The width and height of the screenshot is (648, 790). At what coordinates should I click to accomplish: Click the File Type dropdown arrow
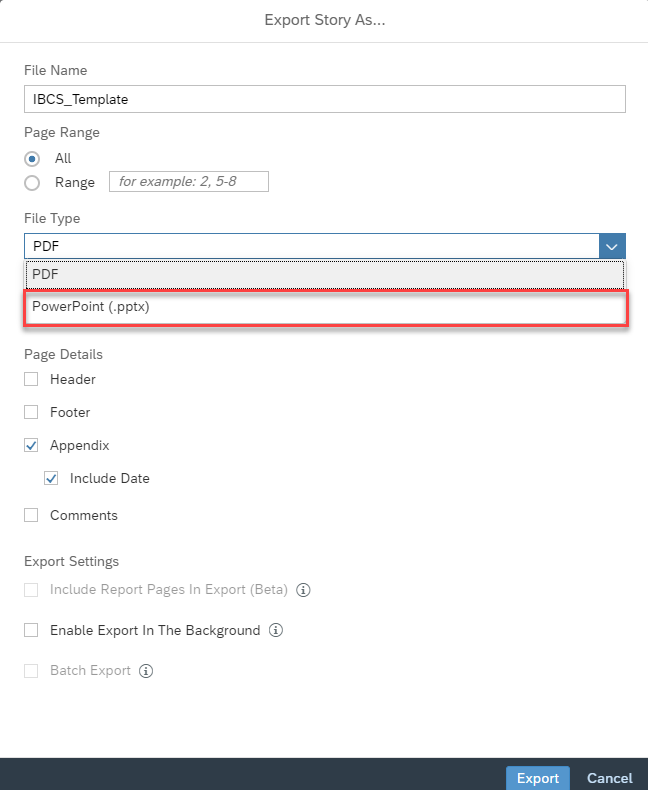click(x=611, y=246)
